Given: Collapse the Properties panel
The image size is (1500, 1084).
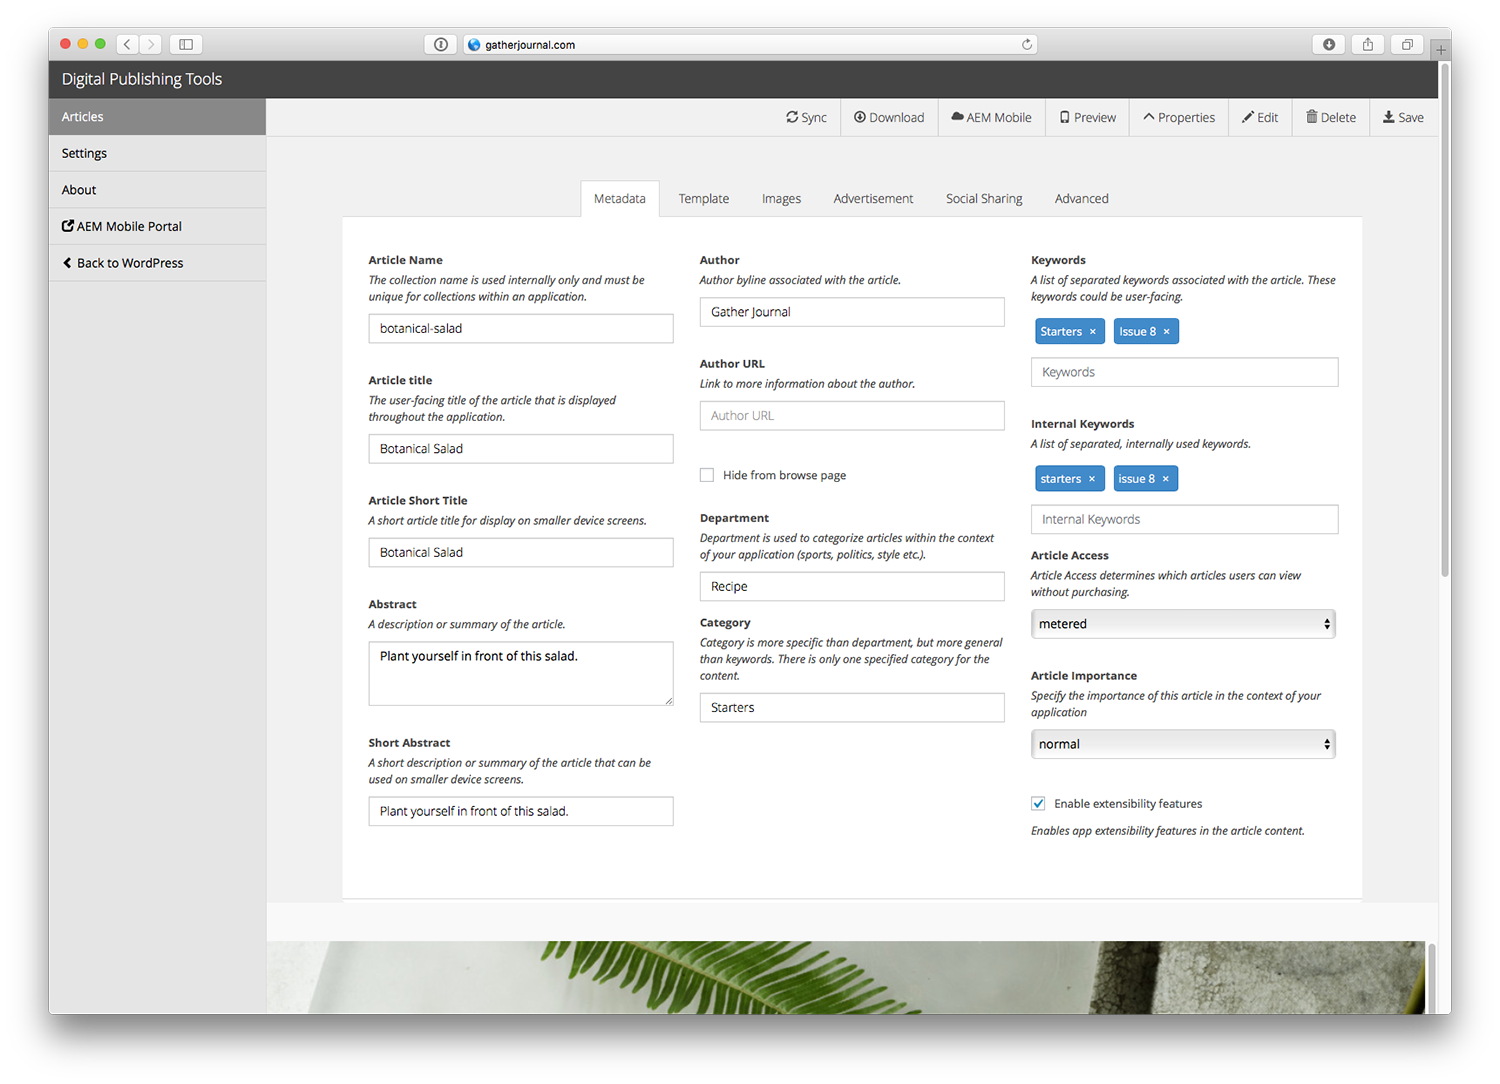Looking at the screenshot, I should tap(1179, 117).
